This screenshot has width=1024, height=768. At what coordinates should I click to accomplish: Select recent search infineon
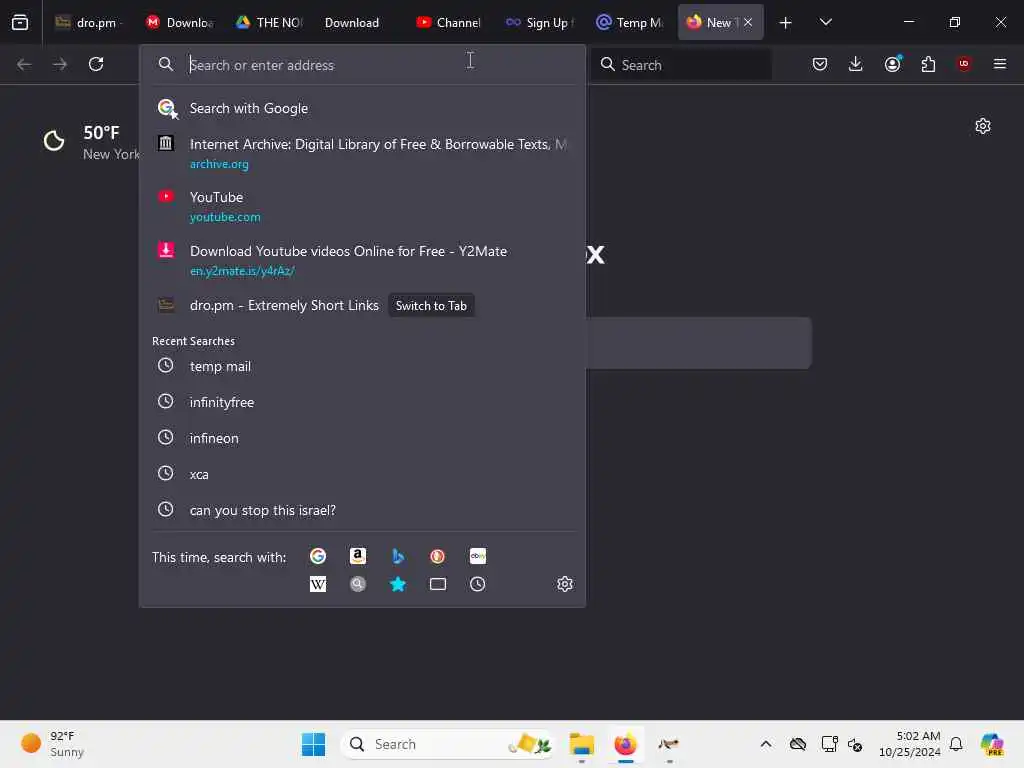(x=362, y=438)
